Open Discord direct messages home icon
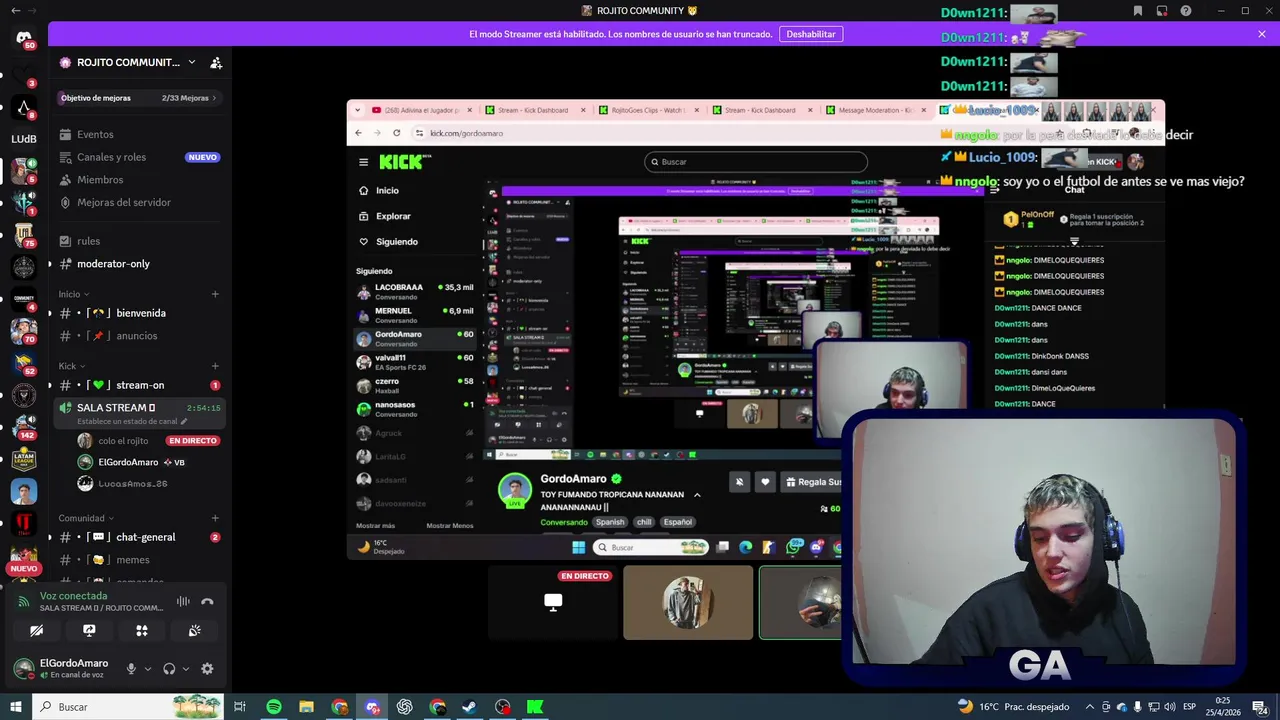 (x=24, y=38)
